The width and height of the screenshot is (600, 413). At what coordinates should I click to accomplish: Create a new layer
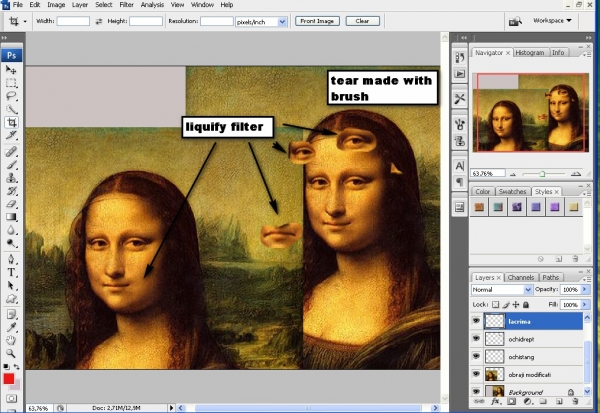pyautogui.click(x=559, y=402)
